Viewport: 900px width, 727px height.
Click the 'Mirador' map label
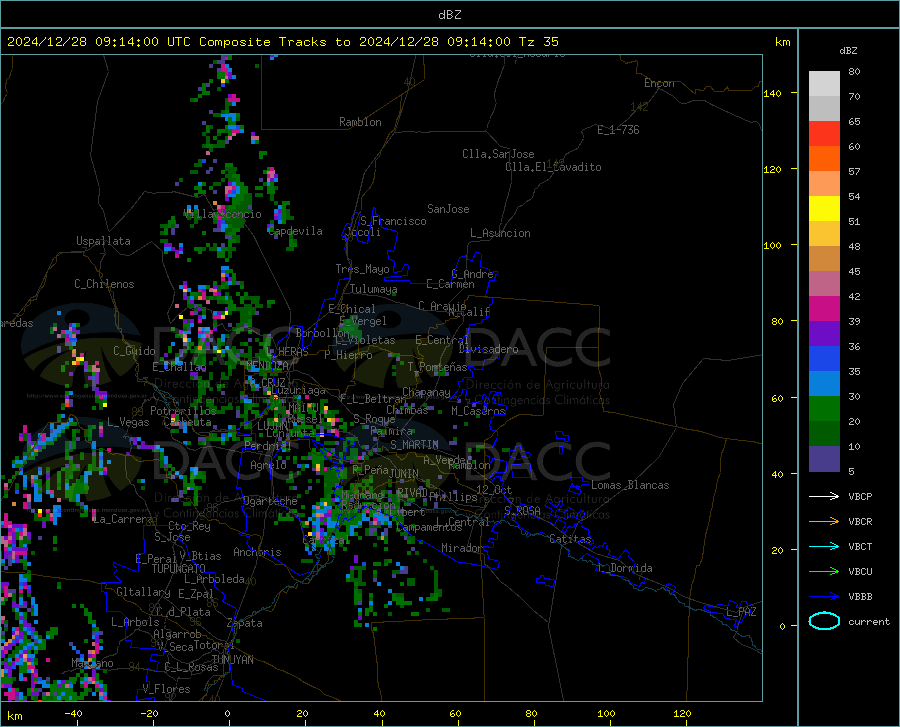pyautogui.click(x=461, y=548)
